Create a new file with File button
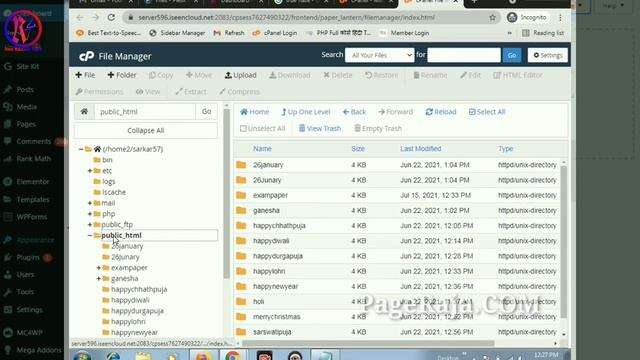This screenshot has width=640, height=360. pos(85,75)
